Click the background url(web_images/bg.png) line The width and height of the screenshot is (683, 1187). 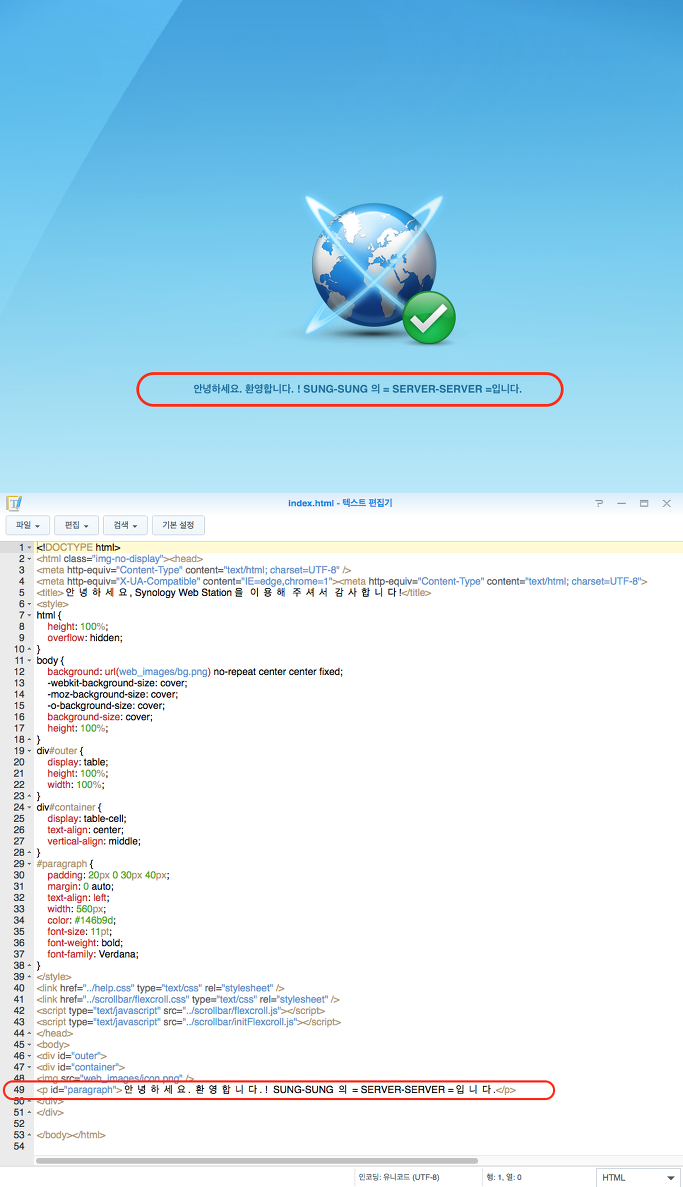point(195,672)
